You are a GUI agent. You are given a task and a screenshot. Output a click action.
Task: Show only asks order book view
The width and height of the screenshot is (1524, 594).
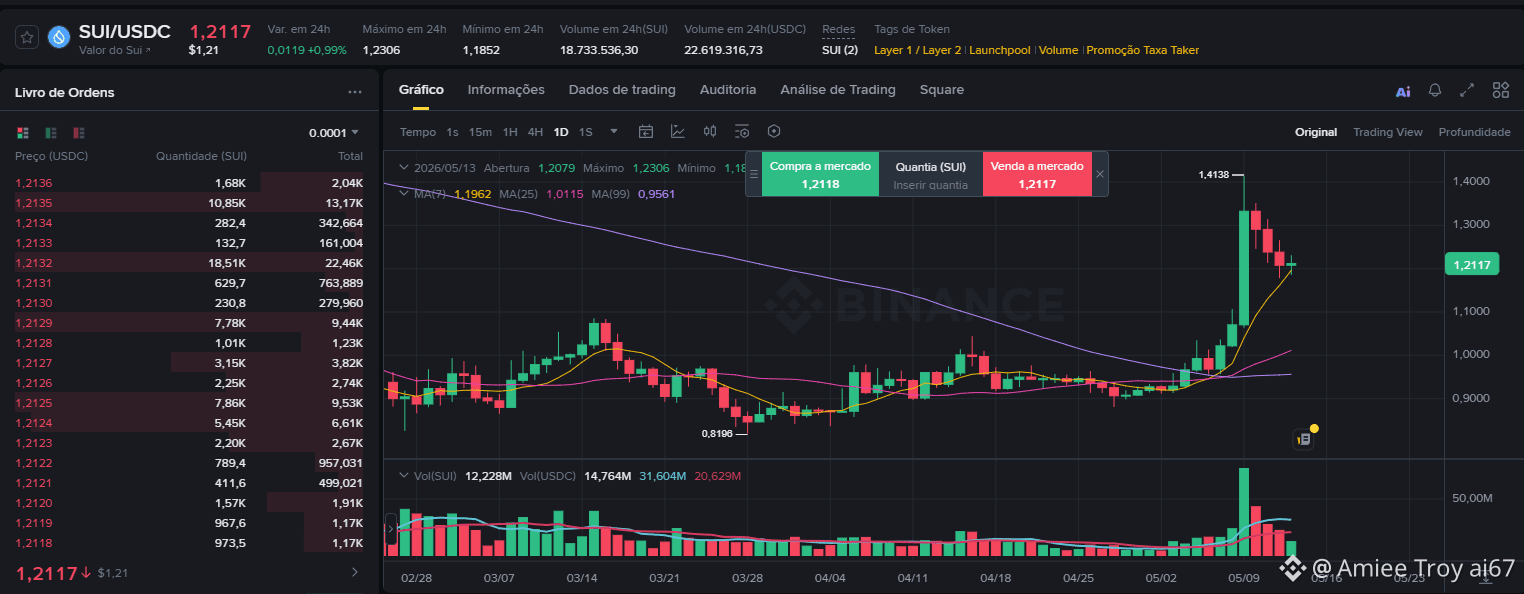coord(79,132)
